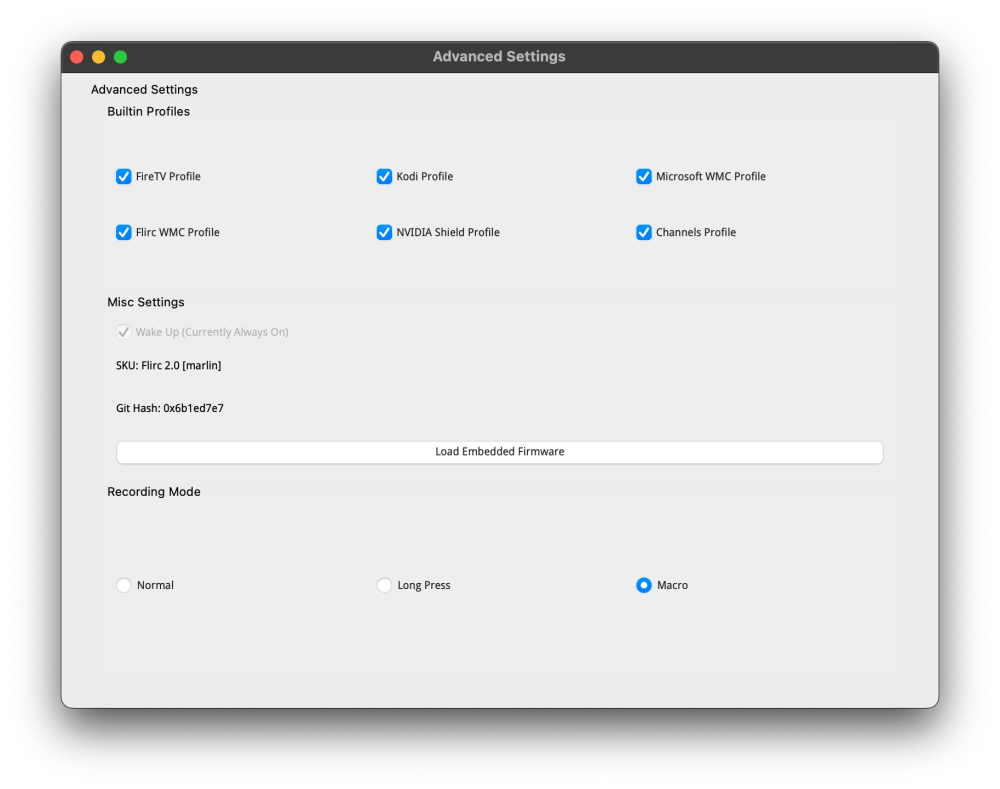1000x789 pixels.
Task: Select the Macro recording mode radio
Action: (x=643, y=585)
